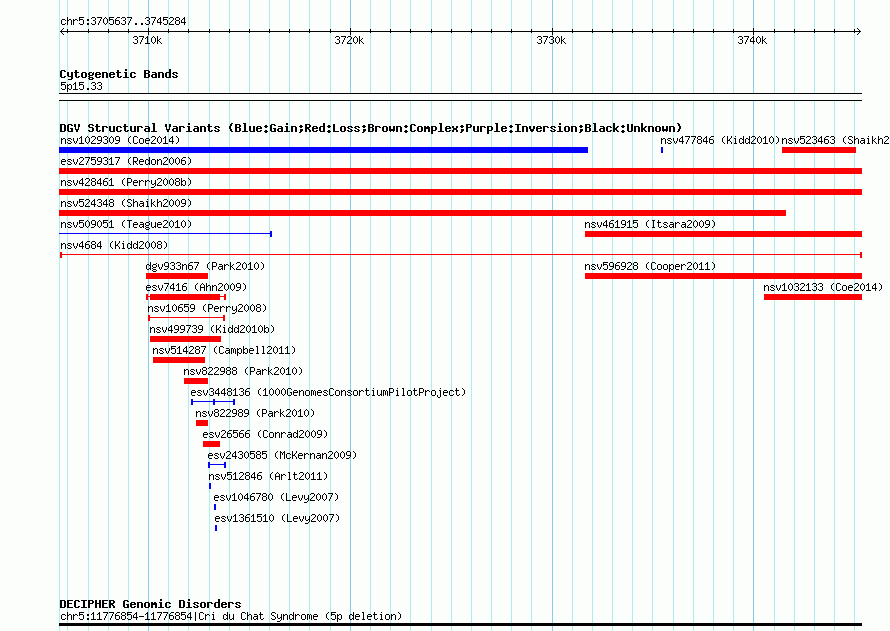Click the red esv26566 bar
This screenshot has width=890, height=631.
[x=211, y=444]
